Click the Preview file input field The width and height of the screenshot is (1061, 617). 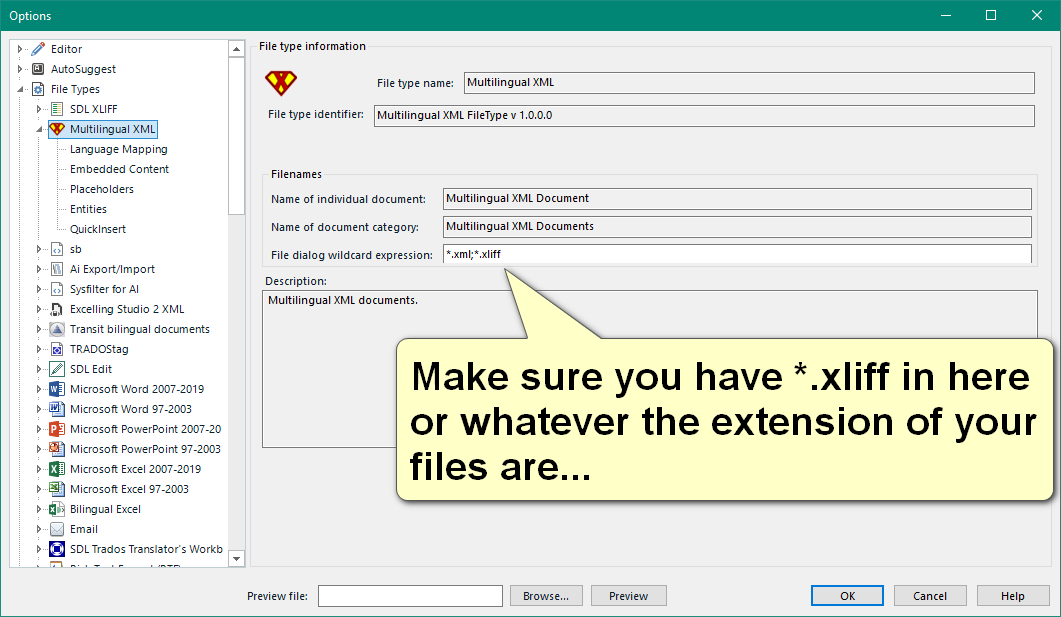(x=410, y=595)
